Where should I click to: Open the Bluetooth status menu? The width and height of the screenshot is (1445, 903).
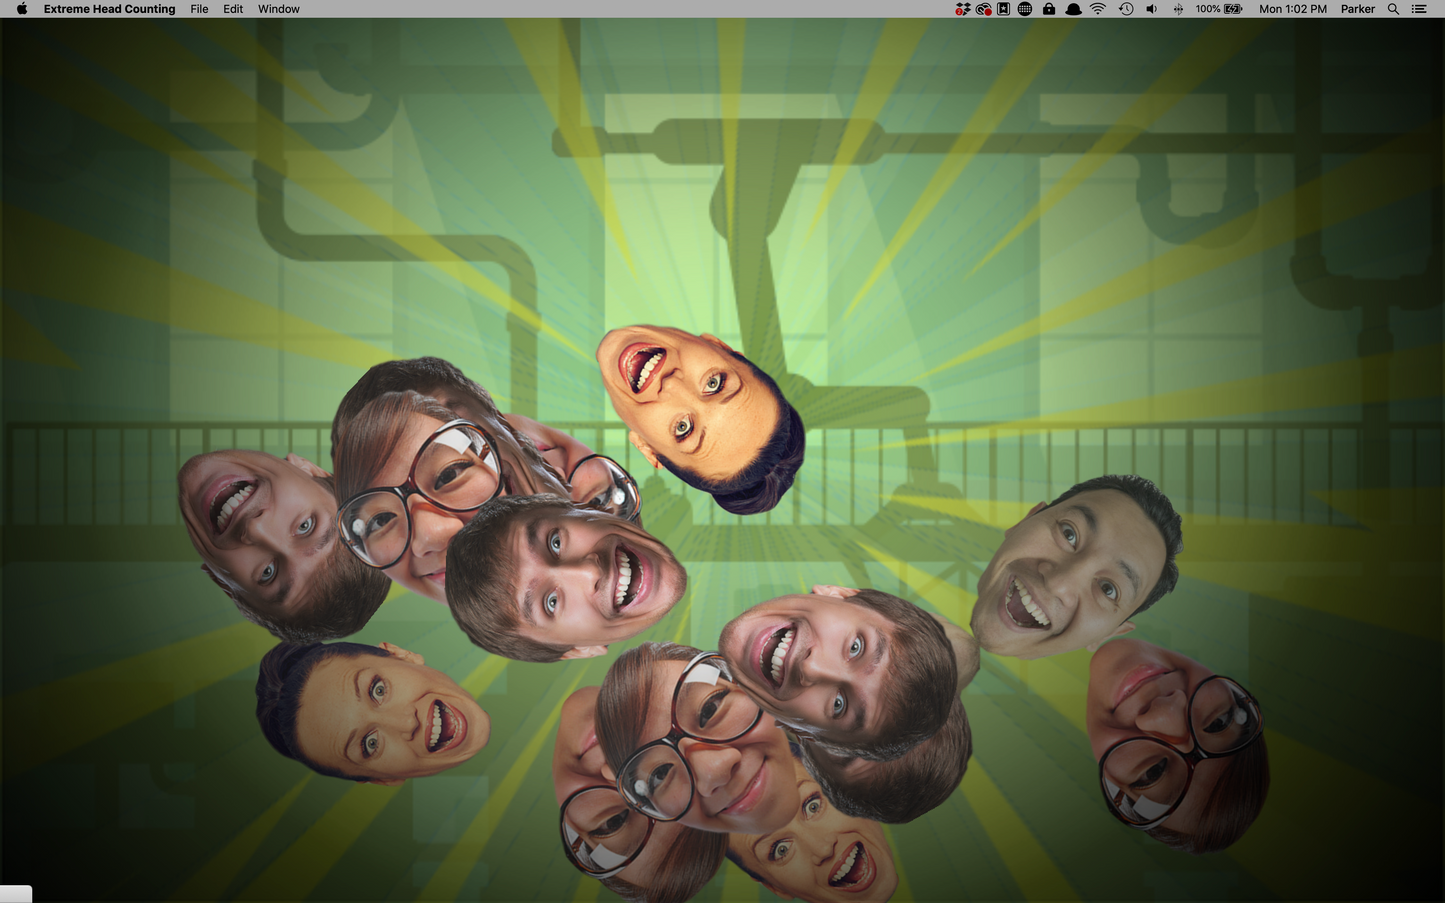pos(1178,9)
